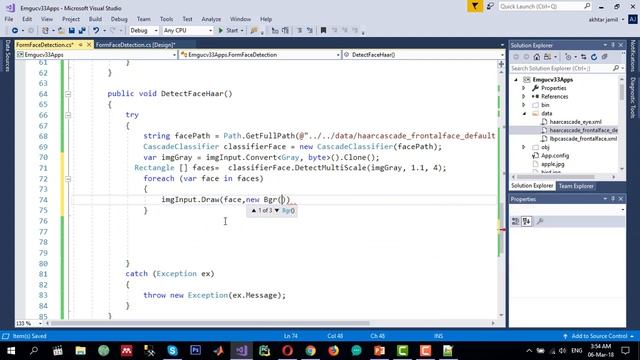The height and width of the screenshot is (360, 640).
Task: Click the Save All toolbar icon
Action: pos(82,31)
